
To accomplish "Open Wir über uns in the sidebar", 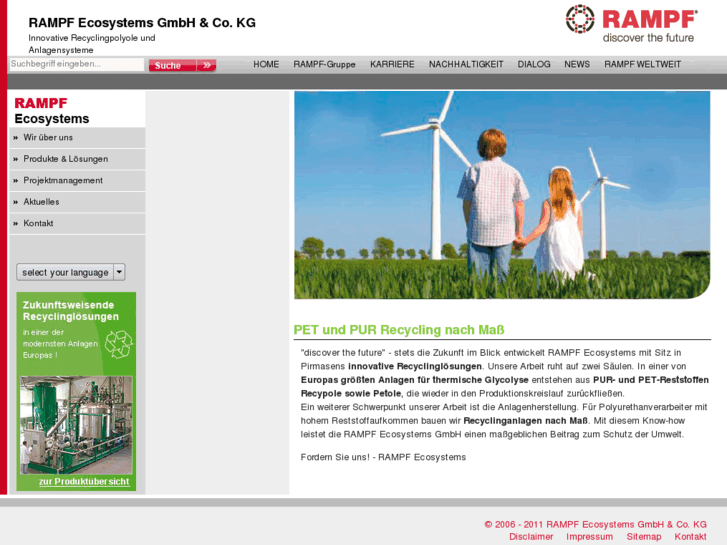I will (x=77, y=138).
